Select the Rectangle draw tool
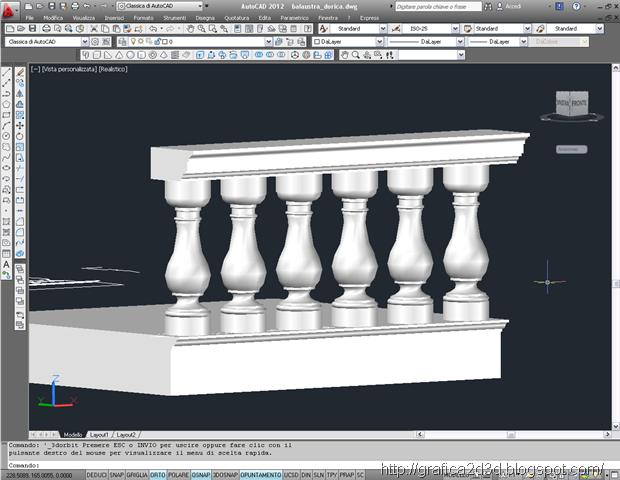620x480 pixels. [x=6, y=115]
